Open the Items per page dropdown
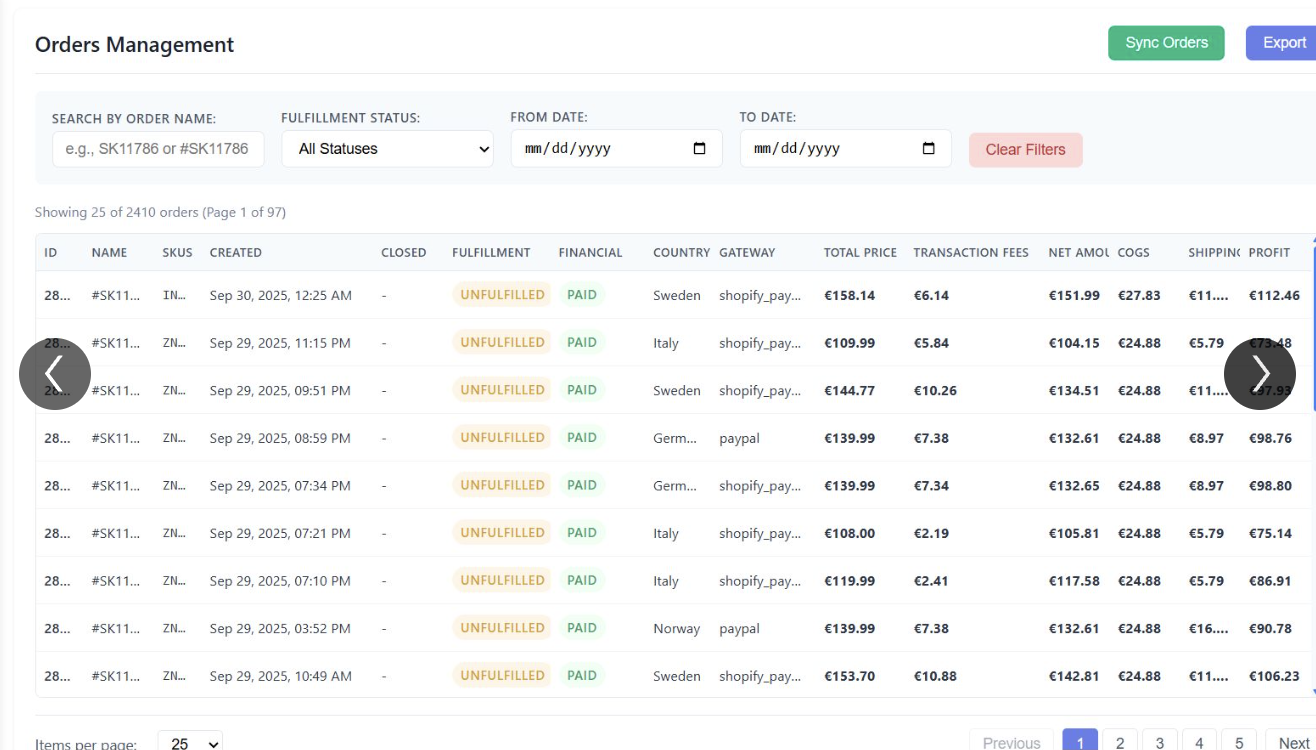This screenshot has height=750, width=1316. (190, 742)
